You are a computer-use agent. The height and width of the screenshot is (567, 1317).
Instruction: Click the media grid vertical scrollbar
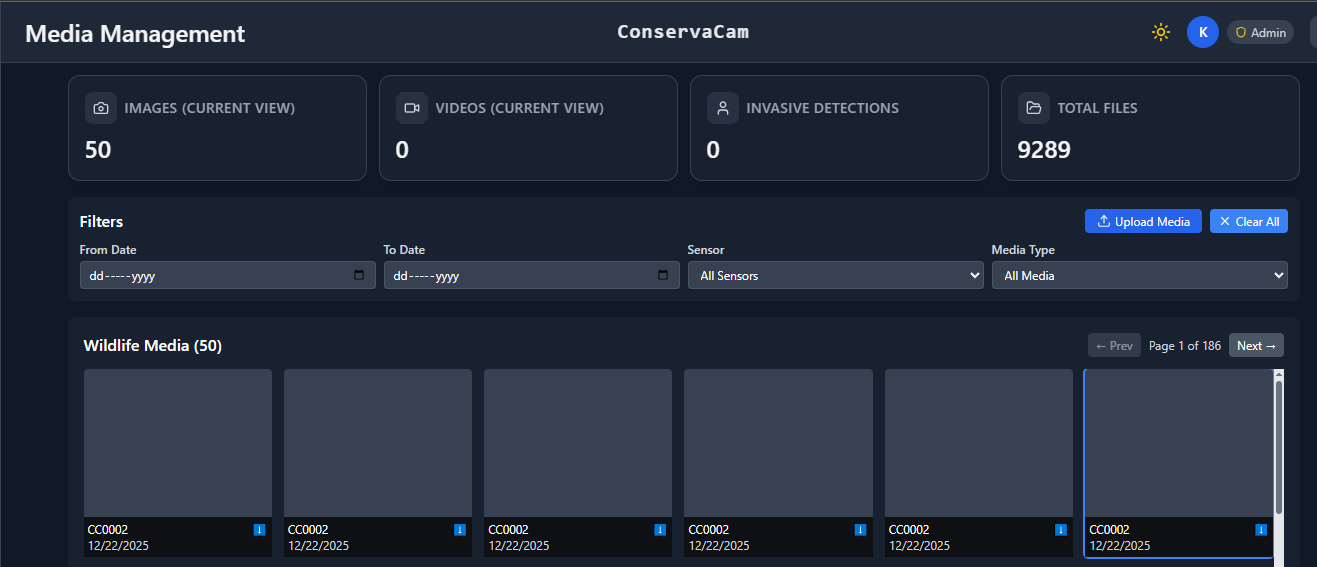pyautogui.click(x=1278, y=445)
